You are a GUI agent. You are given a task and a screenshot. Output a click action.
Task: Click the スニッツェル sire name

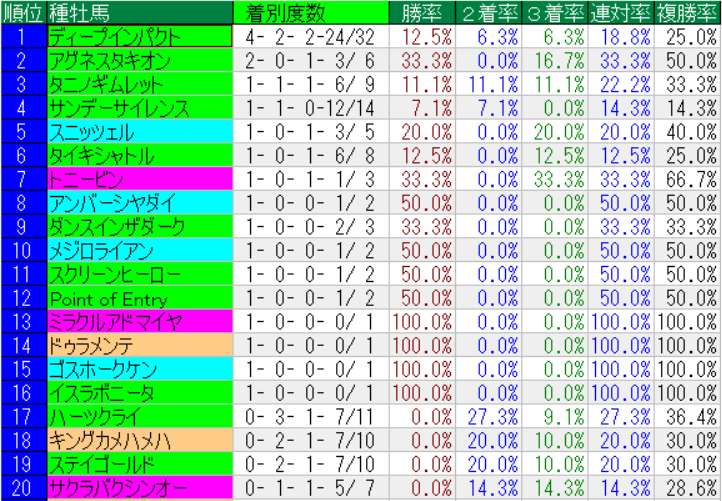[x=140, y=132]
